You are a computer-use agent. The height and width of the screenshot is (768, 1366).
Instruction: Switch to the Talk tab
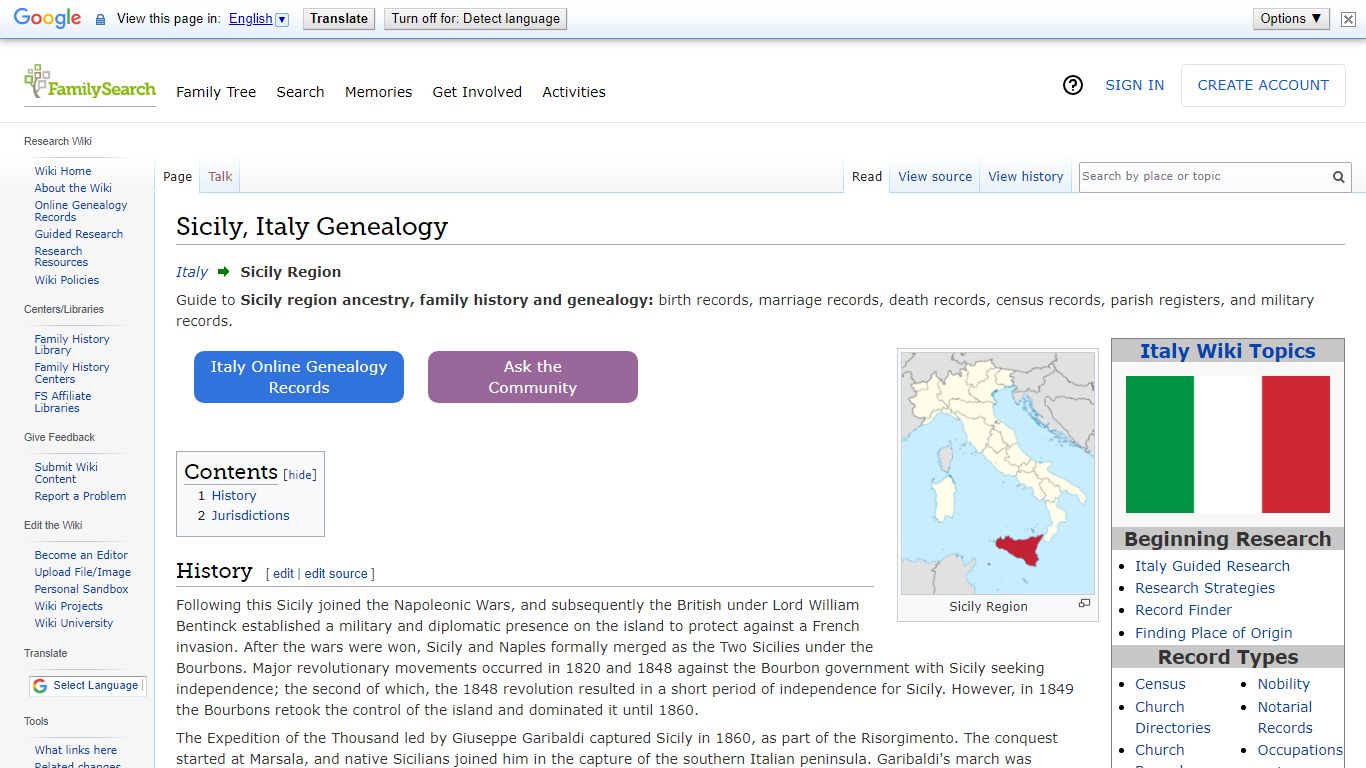coord(220,176)
